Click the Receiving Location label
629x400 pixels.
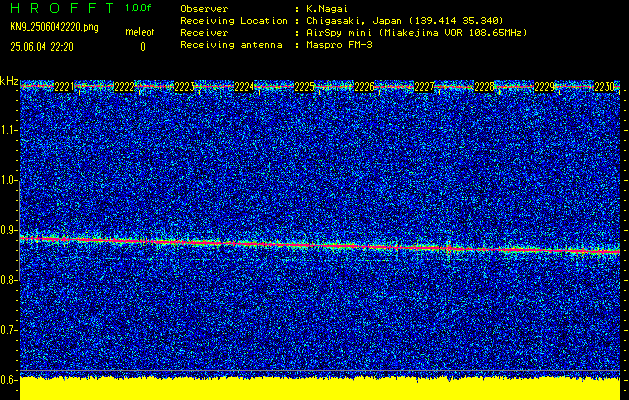tap(234, 20)
